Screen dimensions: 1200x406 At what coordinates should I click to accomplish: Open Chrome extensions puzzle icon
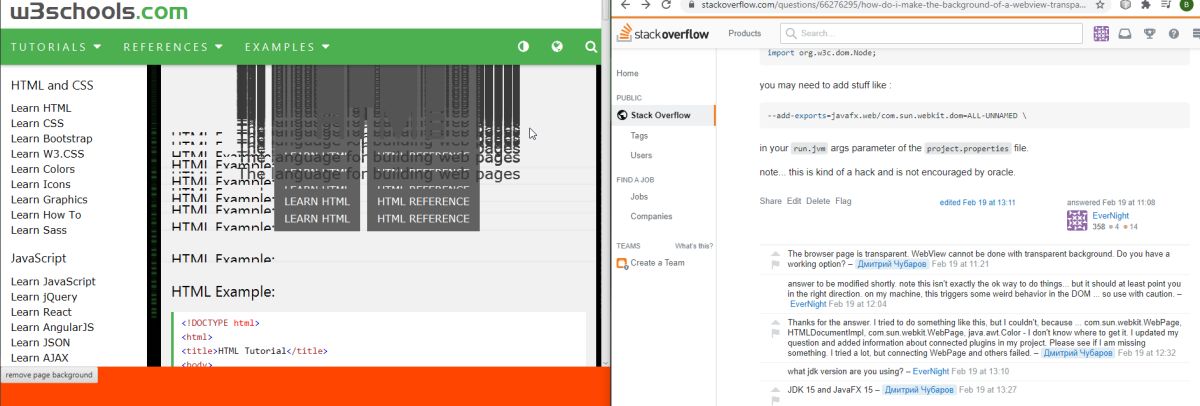point(1145,5)
